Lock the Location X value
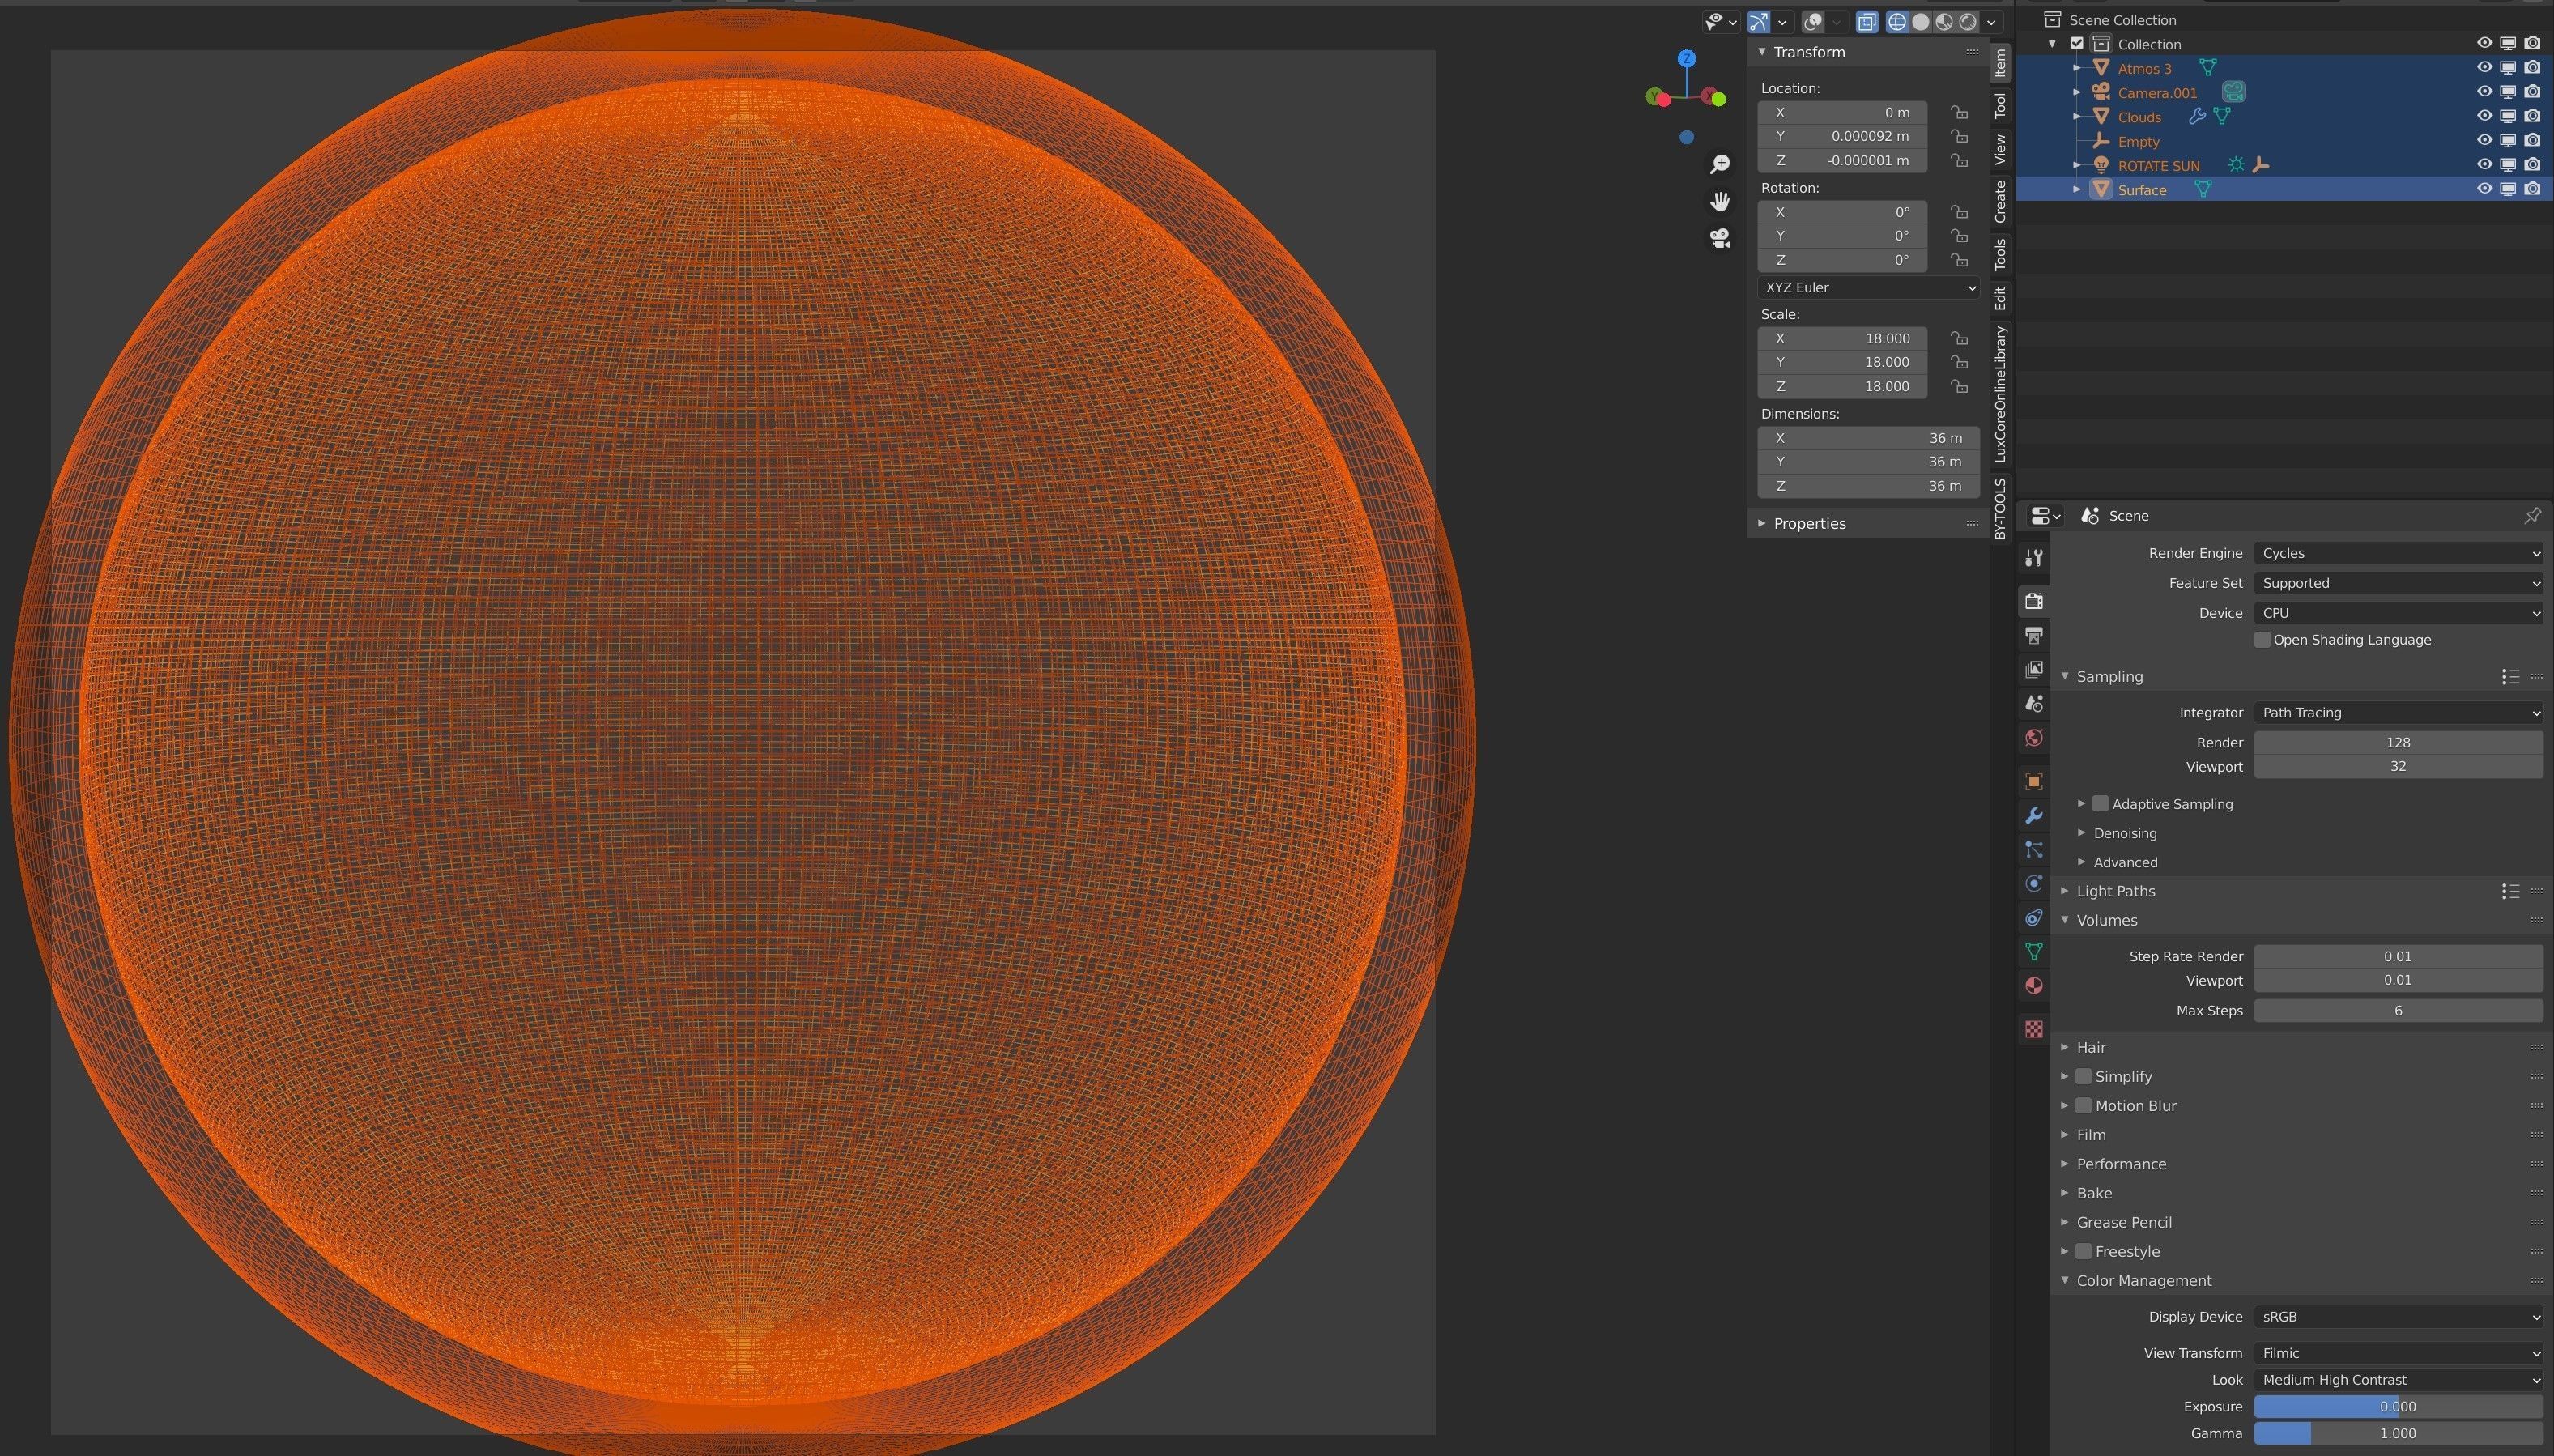Viewport: 2554px width, 1456px height. point(1959,112)
